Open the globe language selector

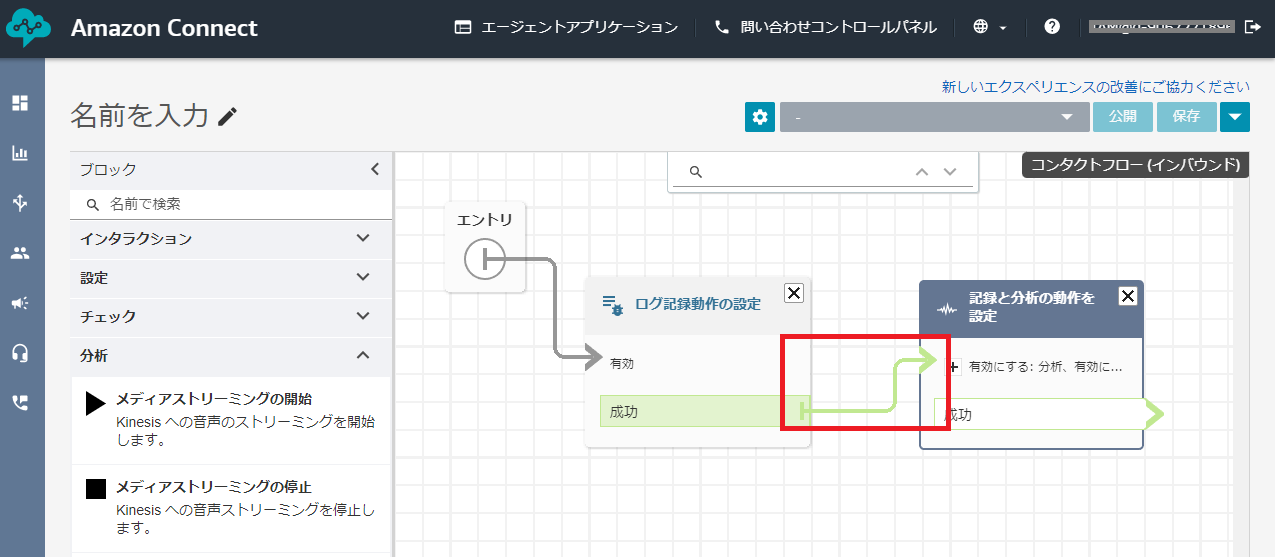click(x=989, y=27)
